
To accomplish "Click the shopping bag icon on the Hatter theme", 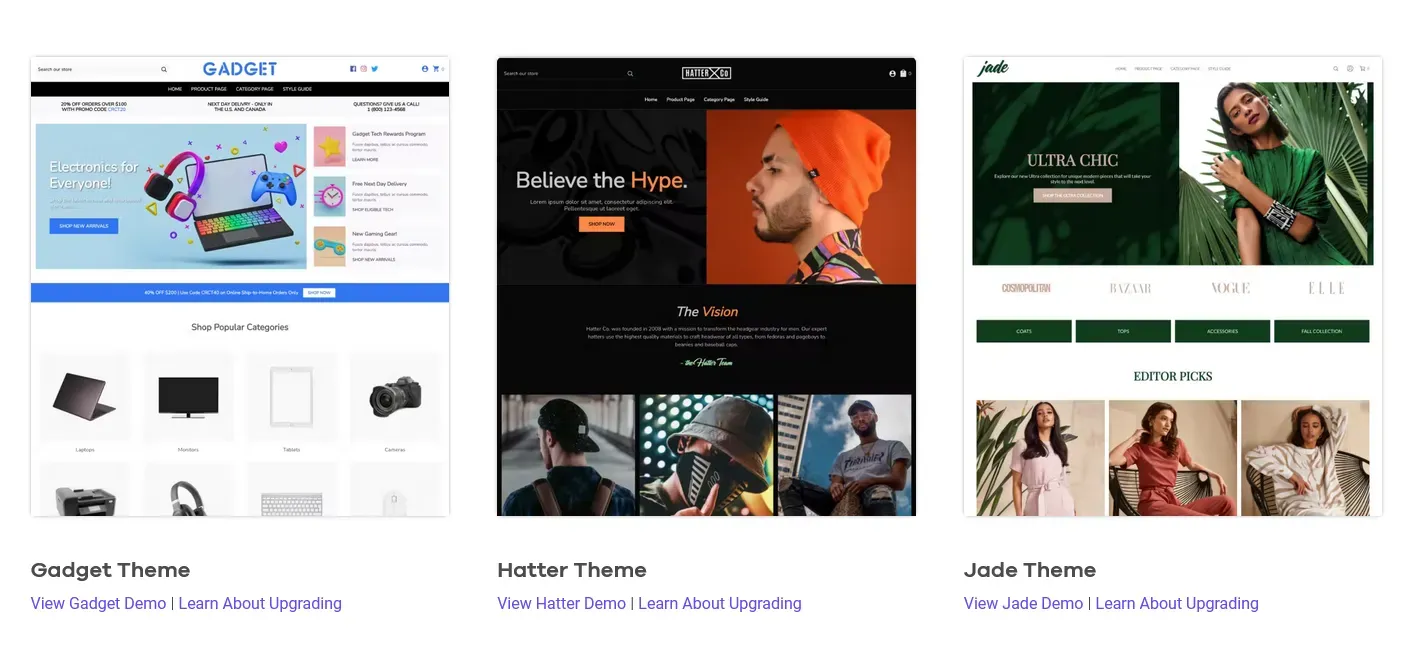I will (903, 73).
